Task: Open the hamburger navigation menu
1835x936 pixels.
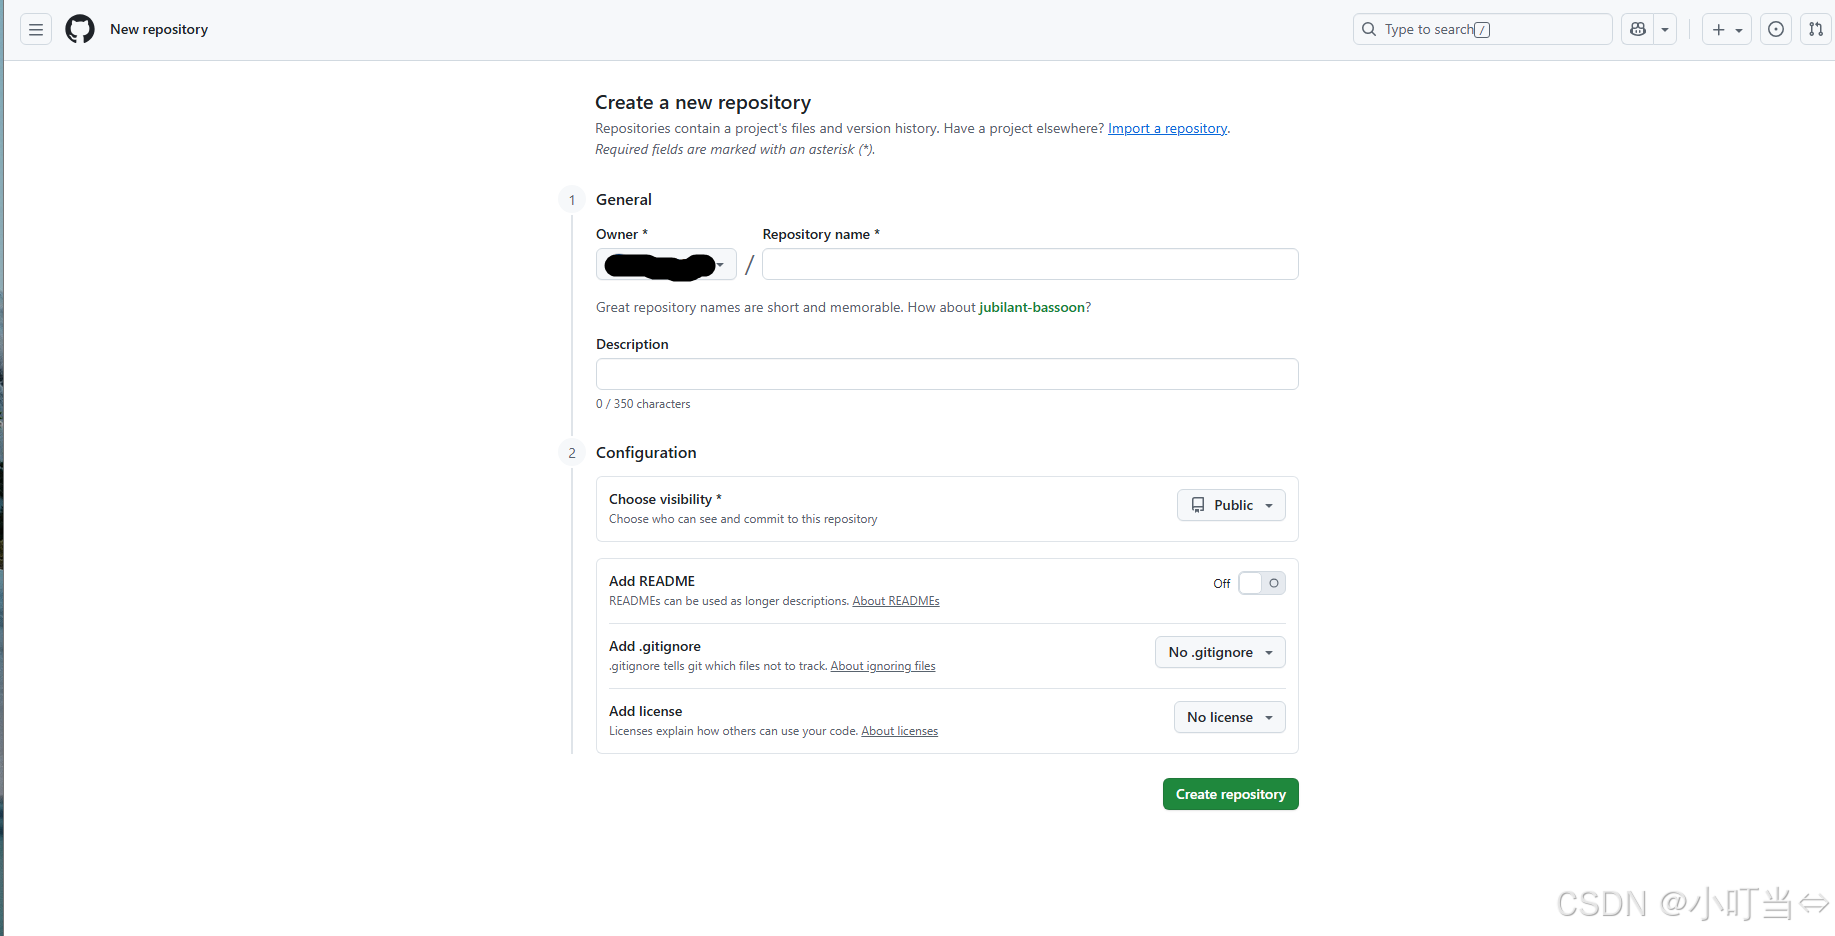Action: (x=36, y=30)
